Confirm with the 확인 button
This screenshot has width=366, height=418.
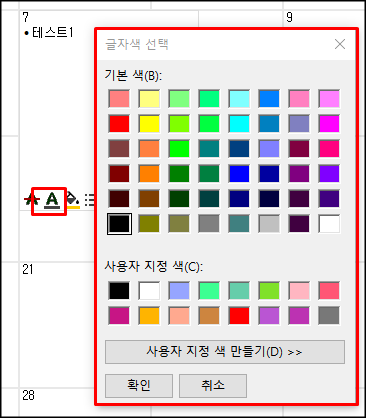(139, 385)
